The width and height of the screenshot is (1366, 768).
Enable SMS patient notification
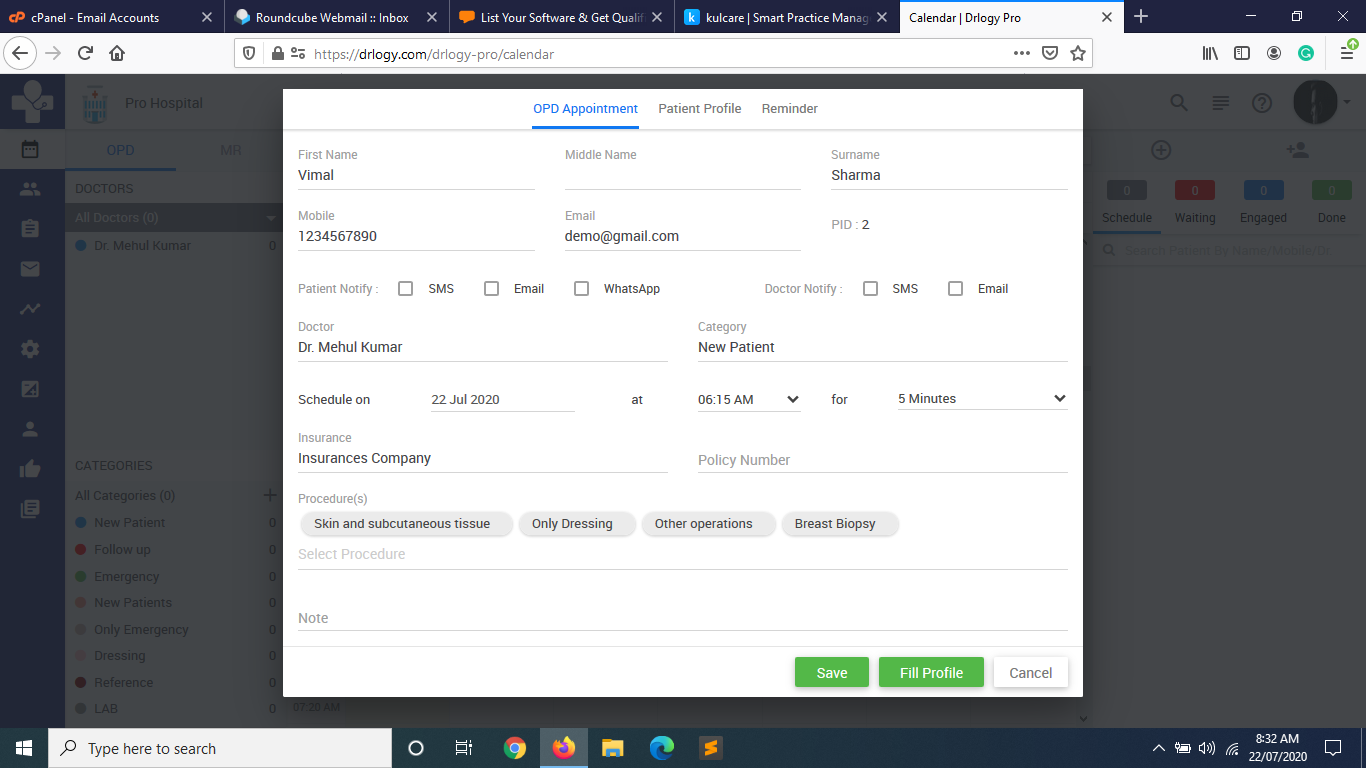click(x=405, y=288)
